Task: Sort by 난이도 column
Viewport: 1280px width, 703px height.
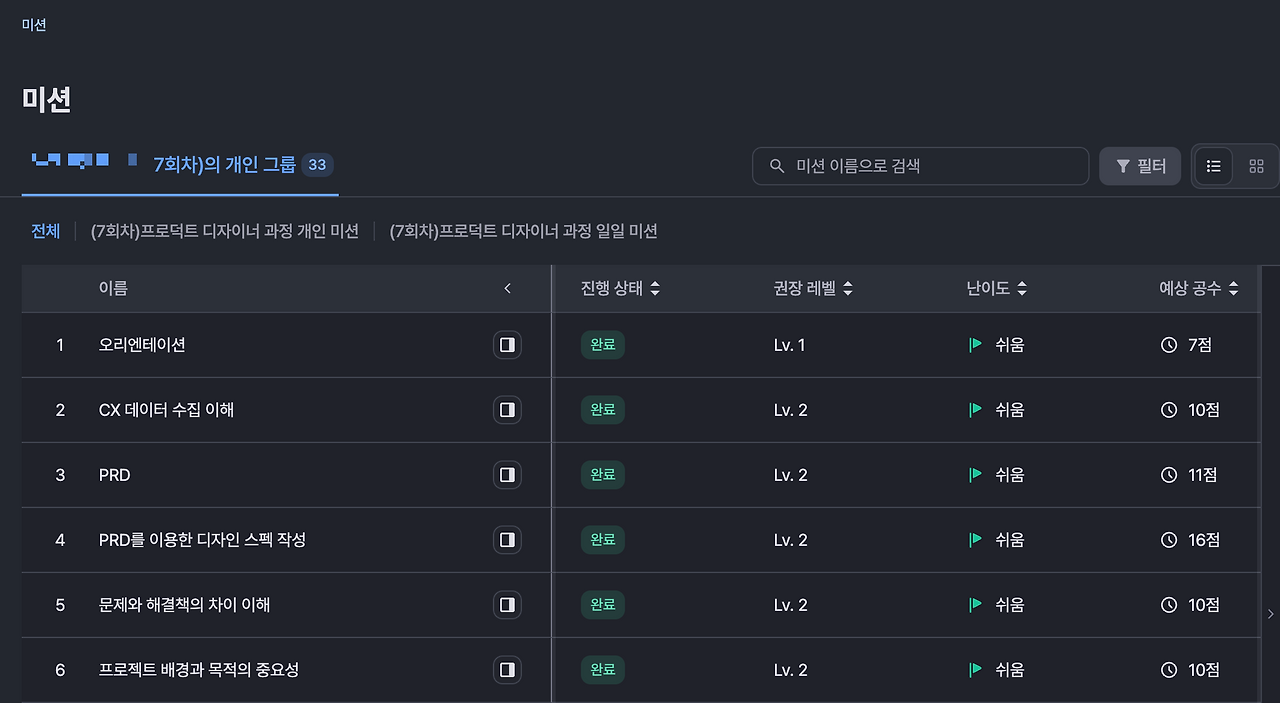Action: pyautogui.click(x=1022, y=289)
